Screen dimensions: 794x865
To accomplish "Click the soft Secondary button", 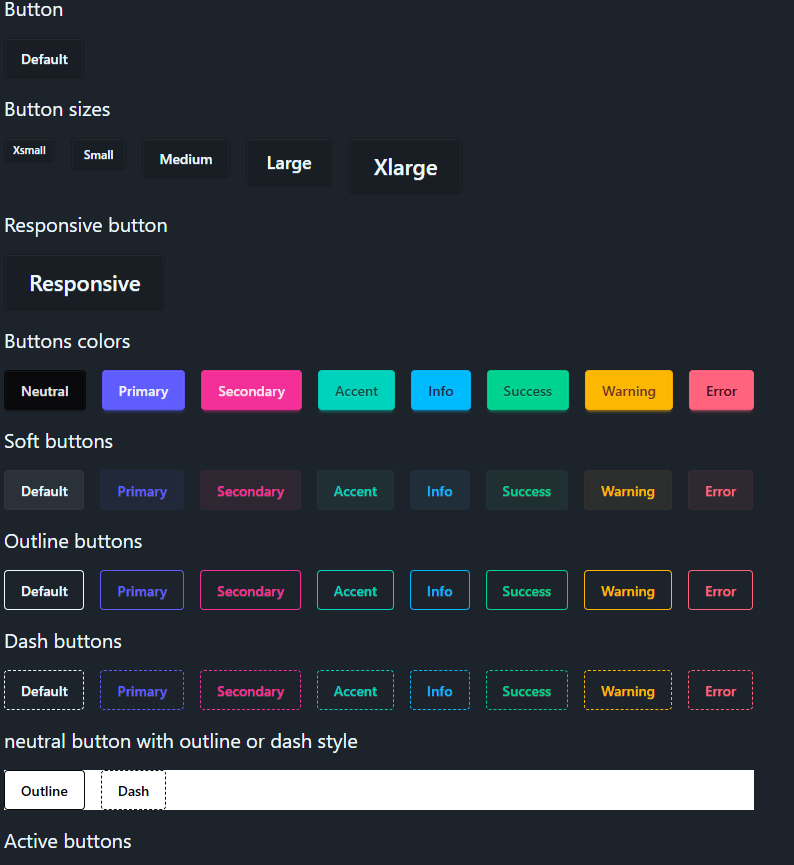I will pyautogui.click(x=251, y=490).
